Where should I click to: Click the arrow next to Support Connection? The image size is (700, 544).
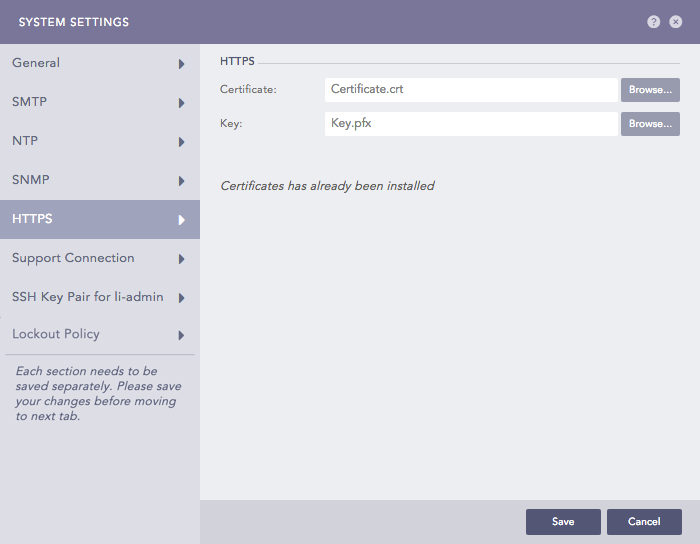tap(181, 259)
